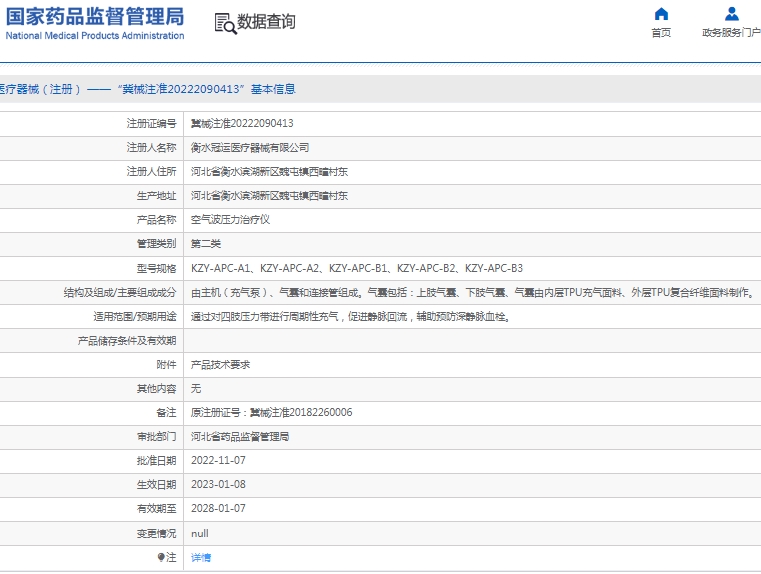The height and width of the screenshot is (574, 761).
Task: Click 变更情况 value null
Action: pyautogui.click(x=199, y=534)
